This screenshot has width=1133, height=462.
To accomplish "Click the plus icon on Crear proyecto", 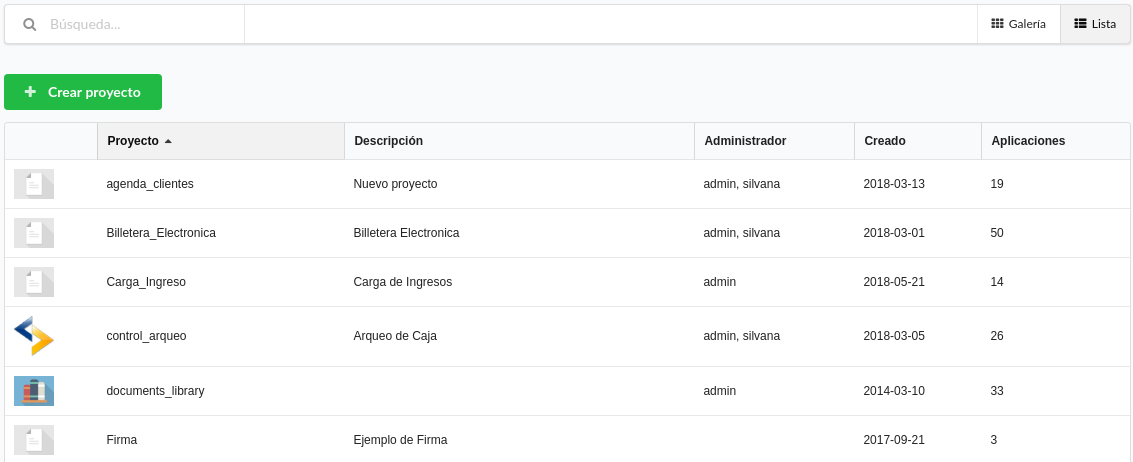I will [x=30, y=92].
